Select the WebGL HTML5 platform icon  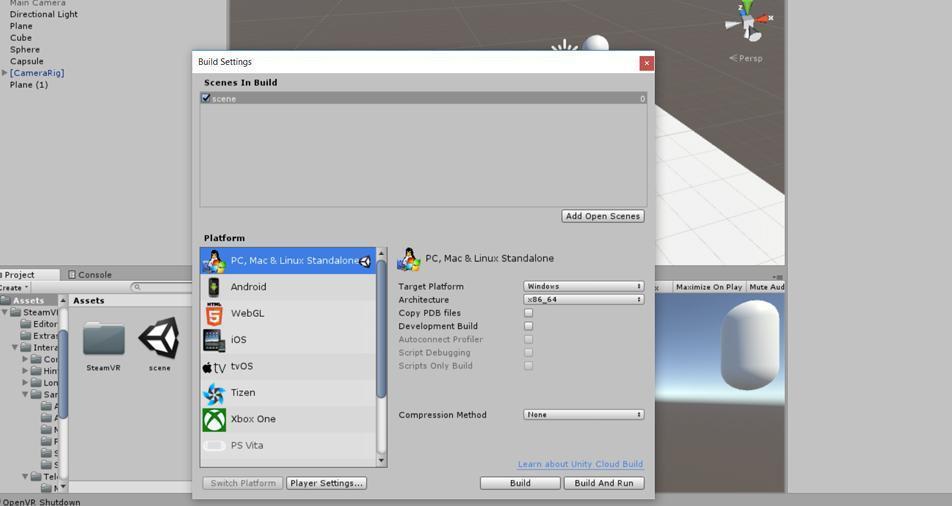click(214, 313)
